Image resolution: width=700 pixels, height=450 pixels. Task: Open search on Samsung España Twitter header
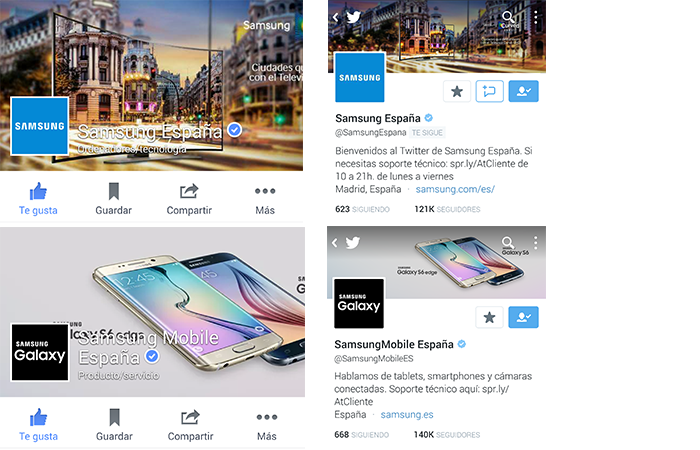coord(508,17)
